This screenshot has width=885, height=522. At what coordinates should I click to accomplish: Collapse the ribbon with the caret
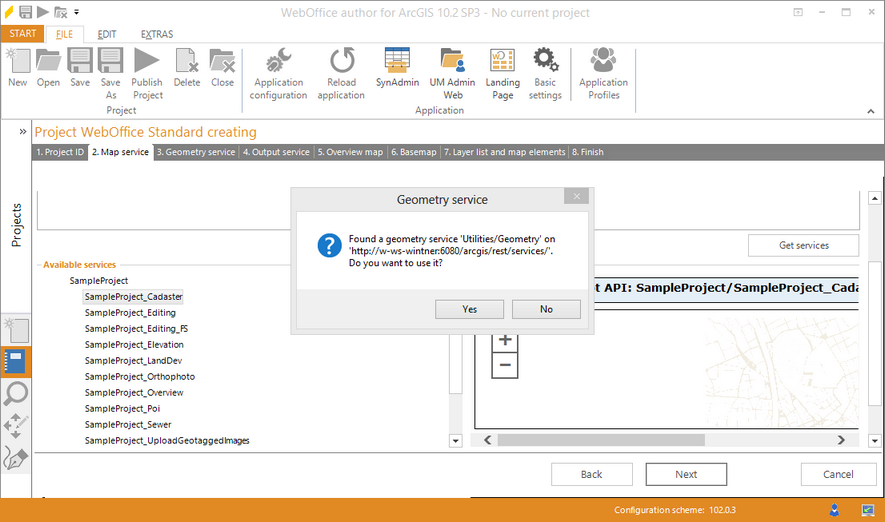(x=871, y=111)
